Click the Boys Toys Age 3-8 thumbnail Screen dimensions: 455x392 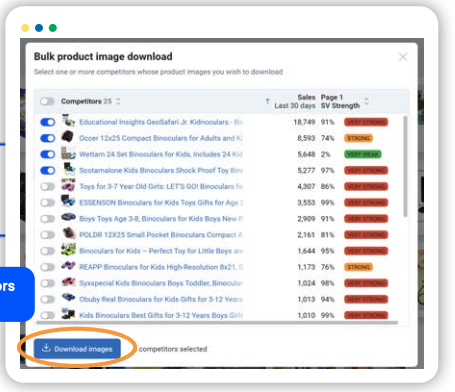pos(68,217)
